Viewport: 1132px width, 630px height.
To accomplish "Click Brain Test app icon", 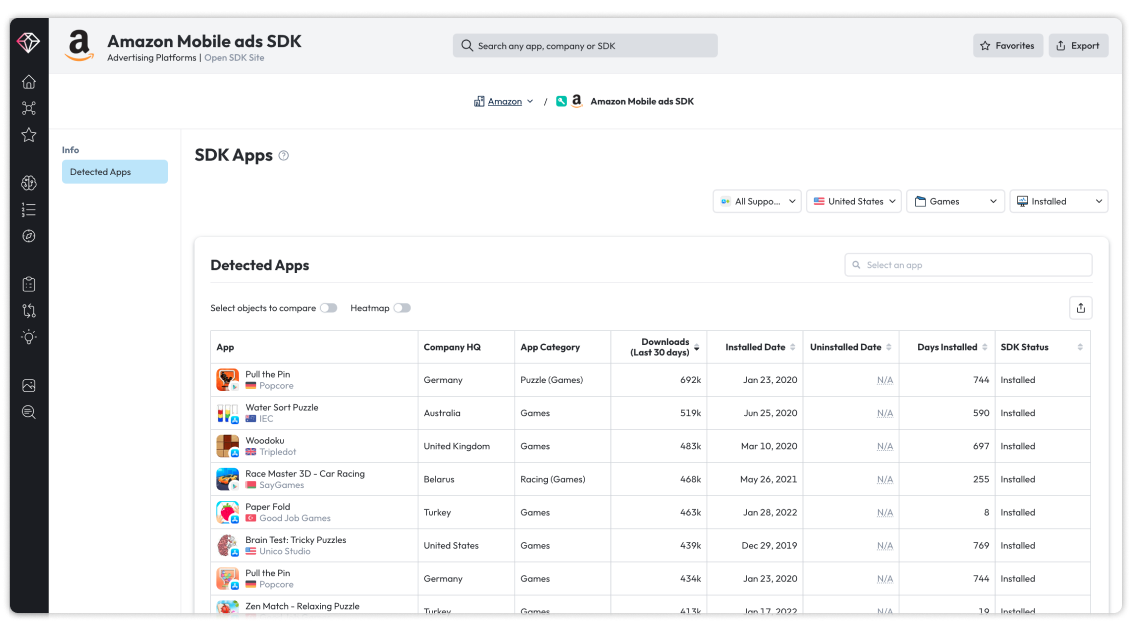I will (x=227, y=546).
